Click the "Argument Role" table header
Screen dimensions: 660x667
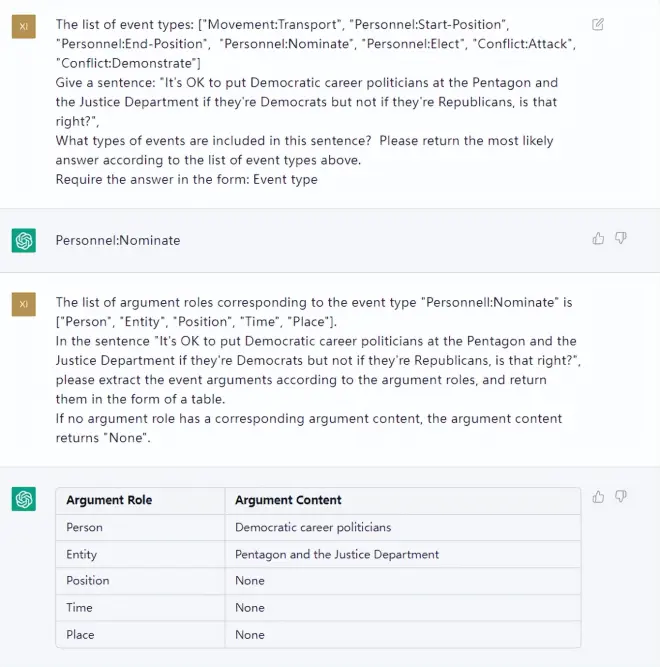pos(109,500)
